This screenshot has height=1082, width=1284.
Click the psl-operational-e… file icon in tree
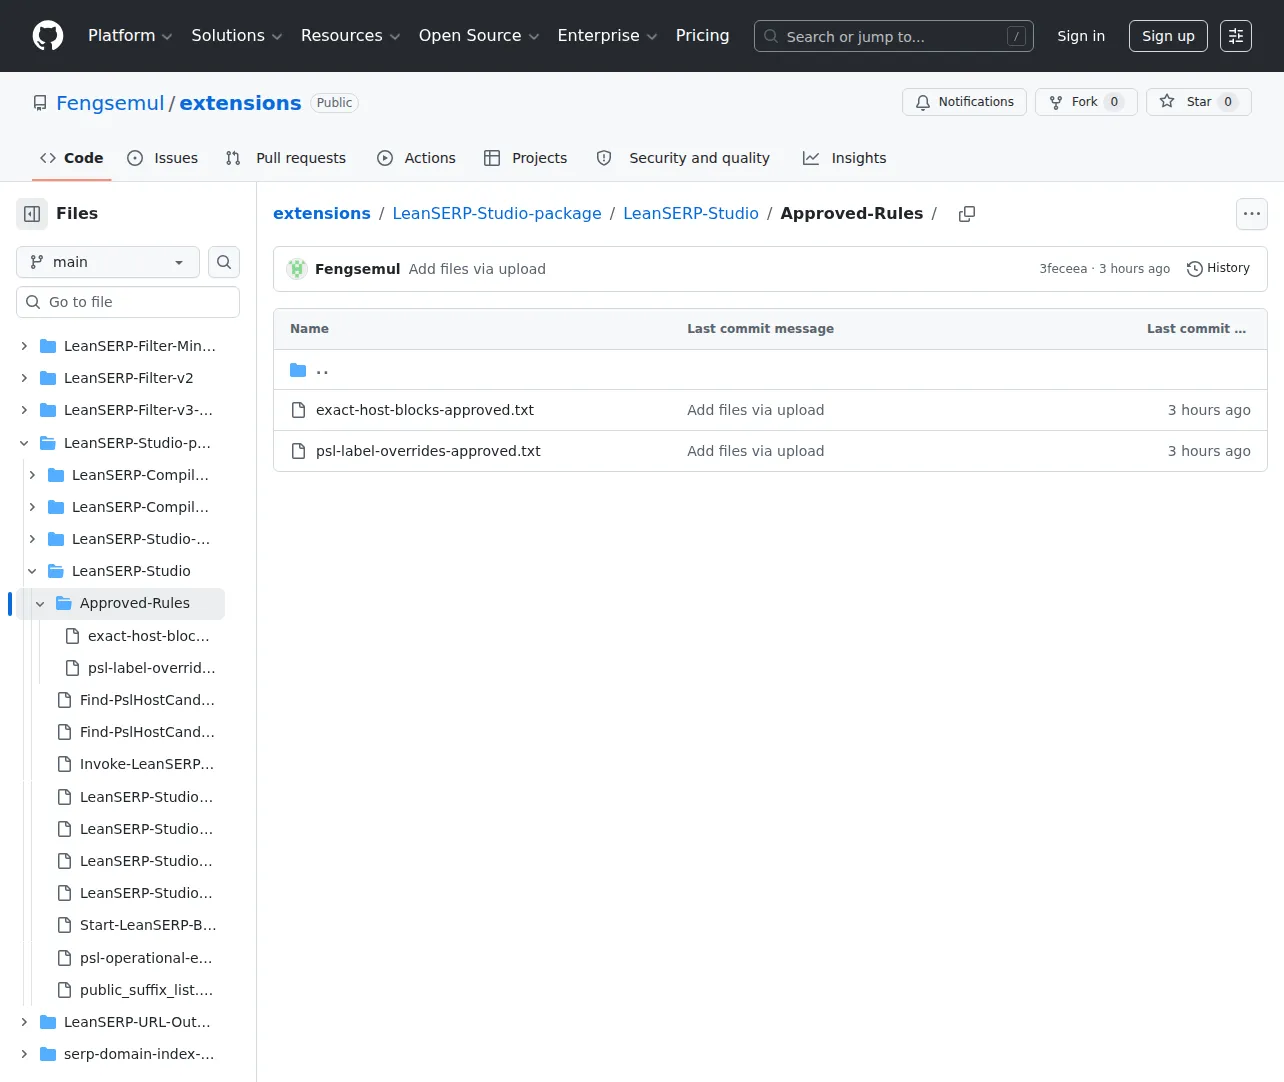tap(64, 958)
